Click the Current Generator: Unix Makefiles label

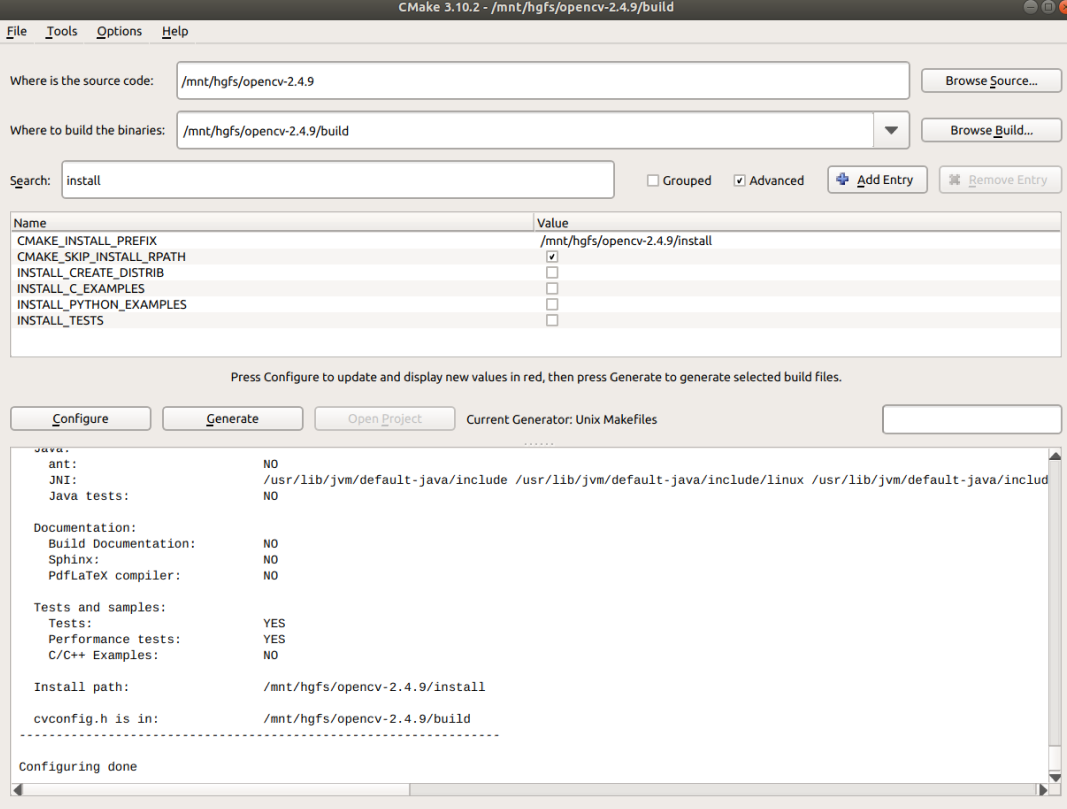pos(561,419)
